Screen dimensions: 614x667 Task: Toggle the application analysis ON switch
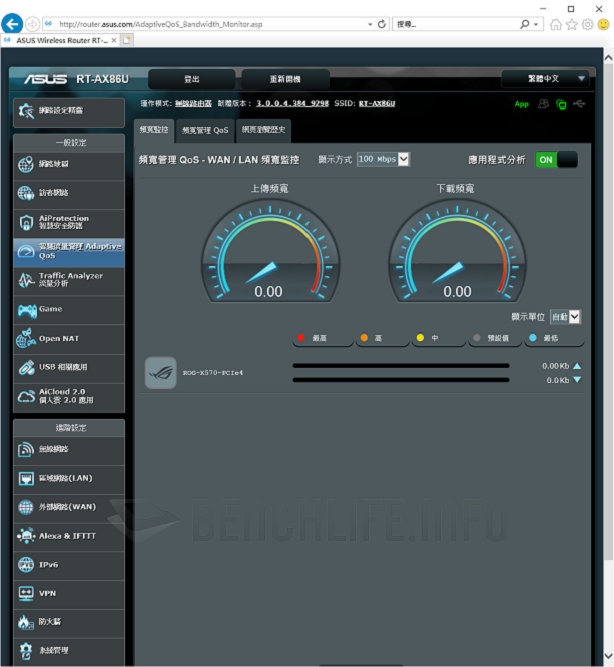(557, 160)
